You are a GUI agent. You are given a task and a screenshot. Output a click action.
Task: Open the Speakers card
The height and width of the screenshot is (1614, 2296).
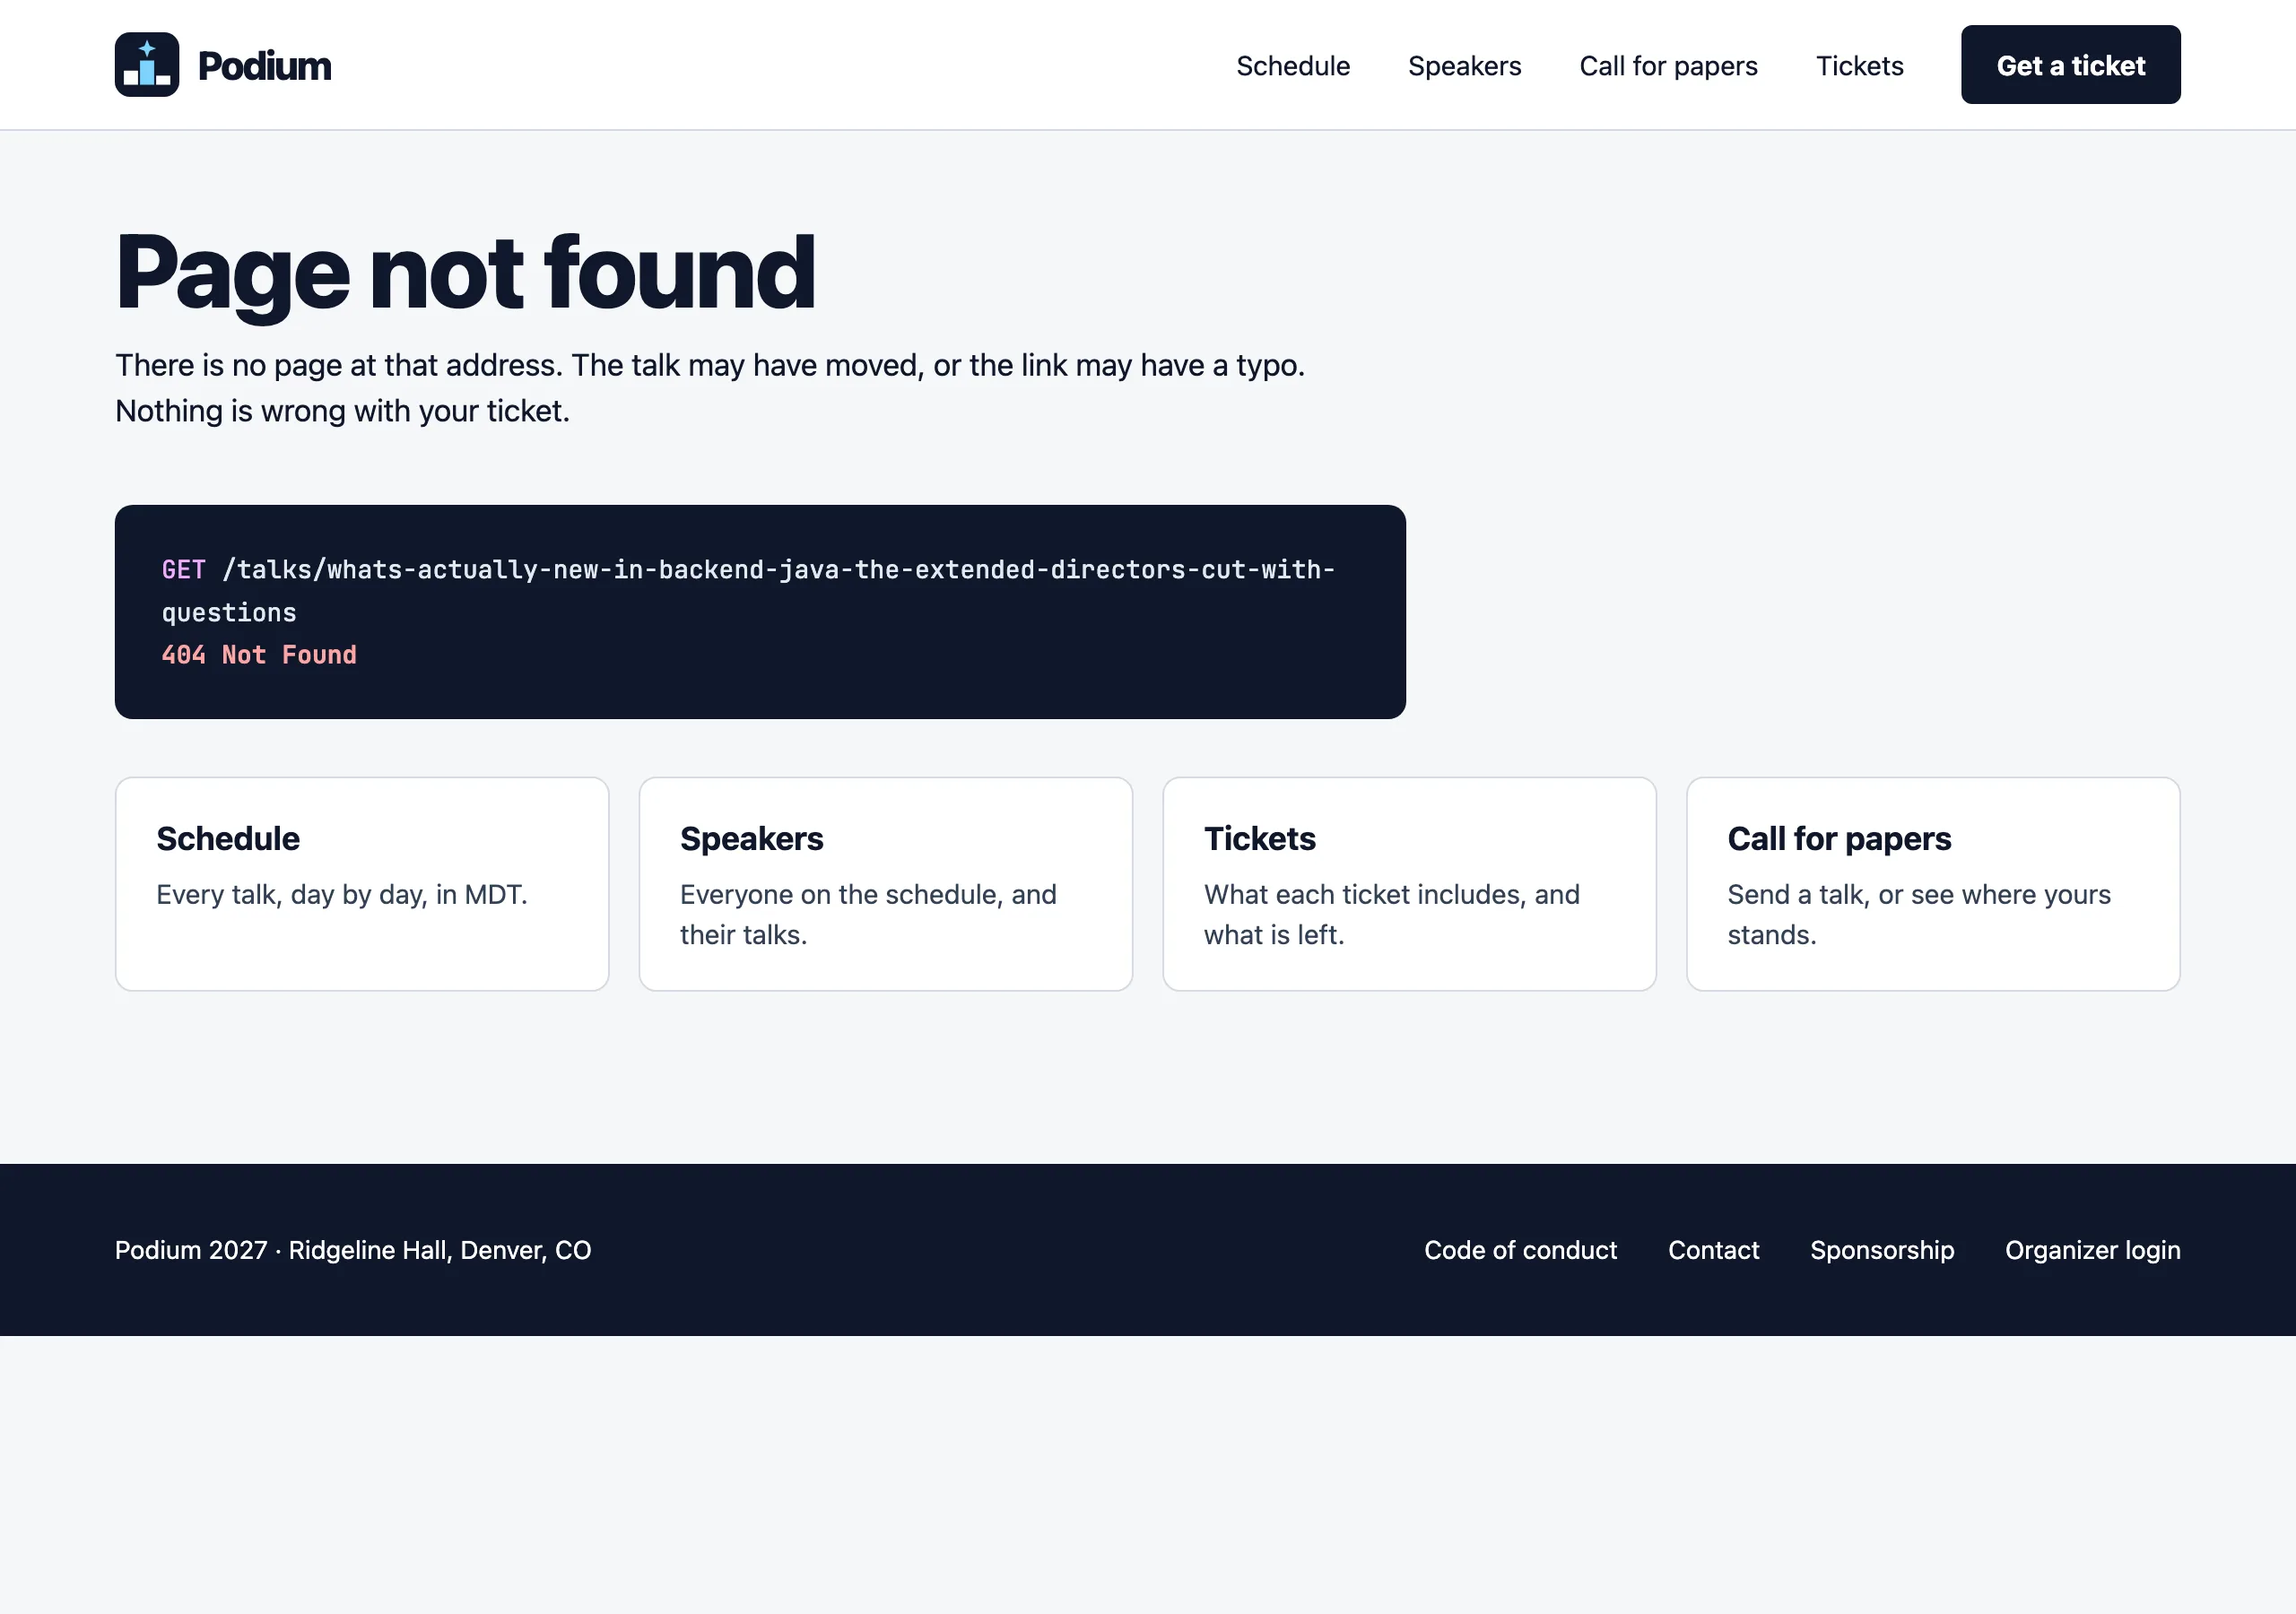pyautogui.click(x=886, y=884)
